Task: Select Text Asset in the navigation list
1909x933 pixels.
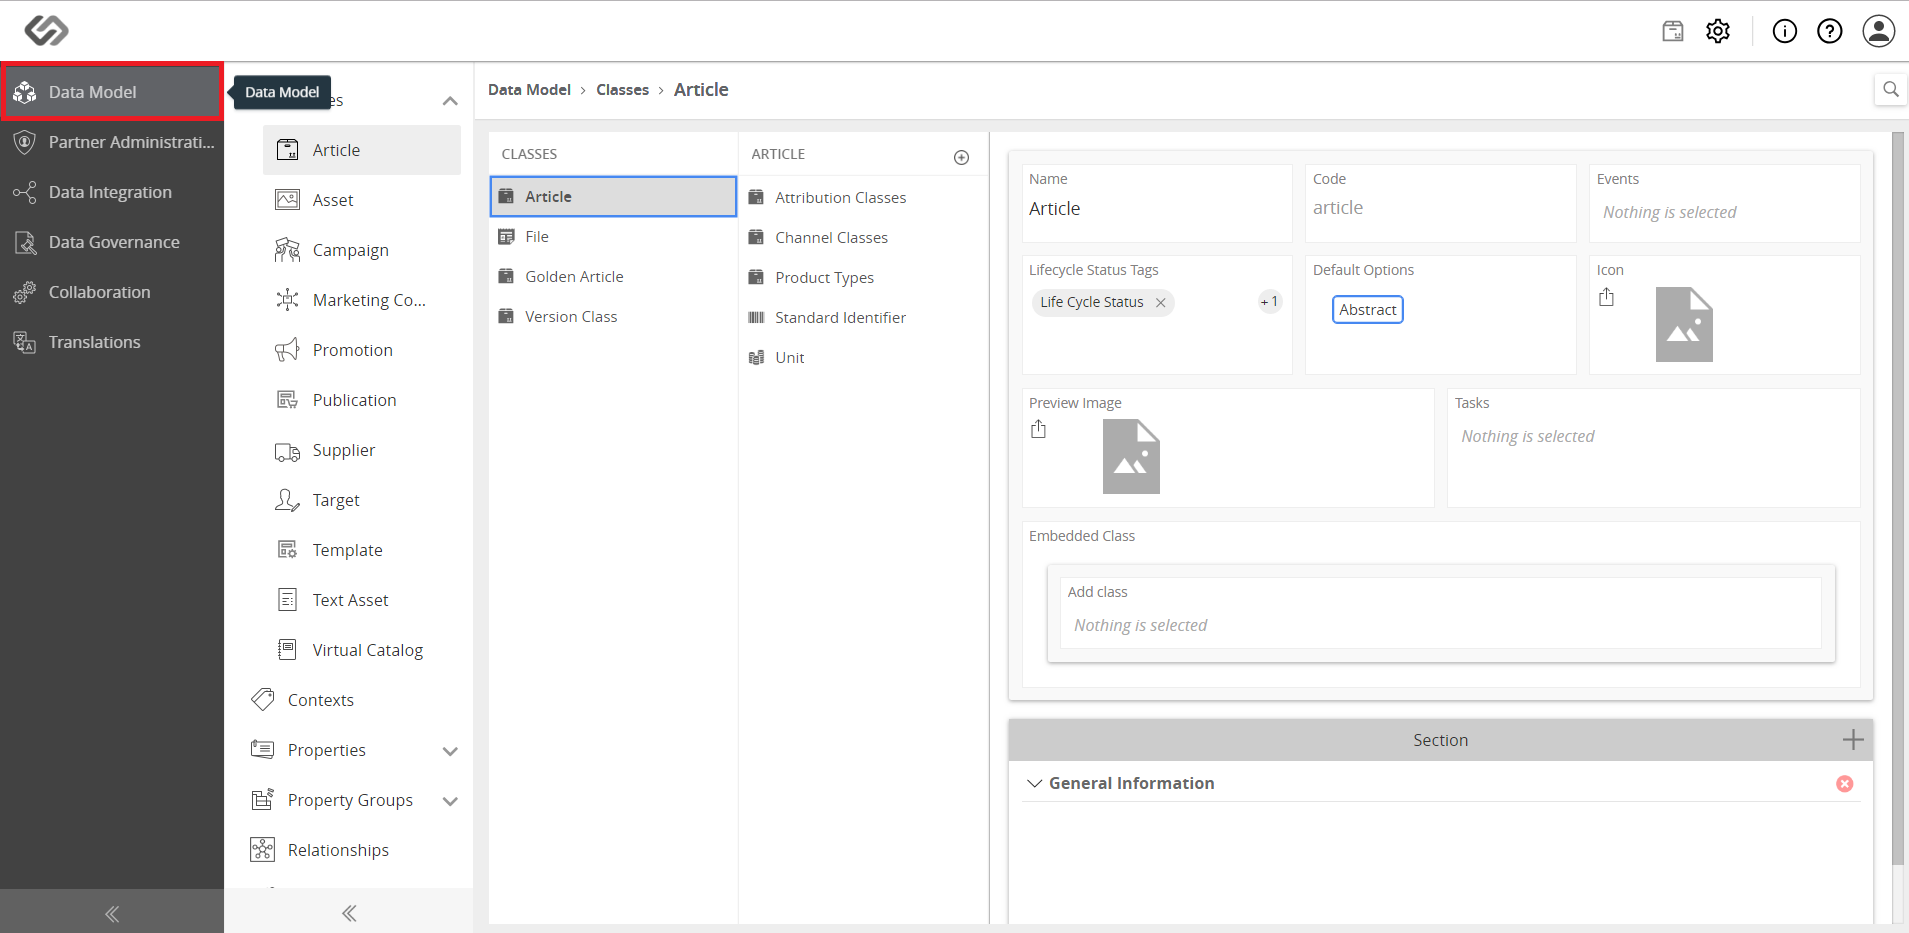Action: [x=362, y=600]
